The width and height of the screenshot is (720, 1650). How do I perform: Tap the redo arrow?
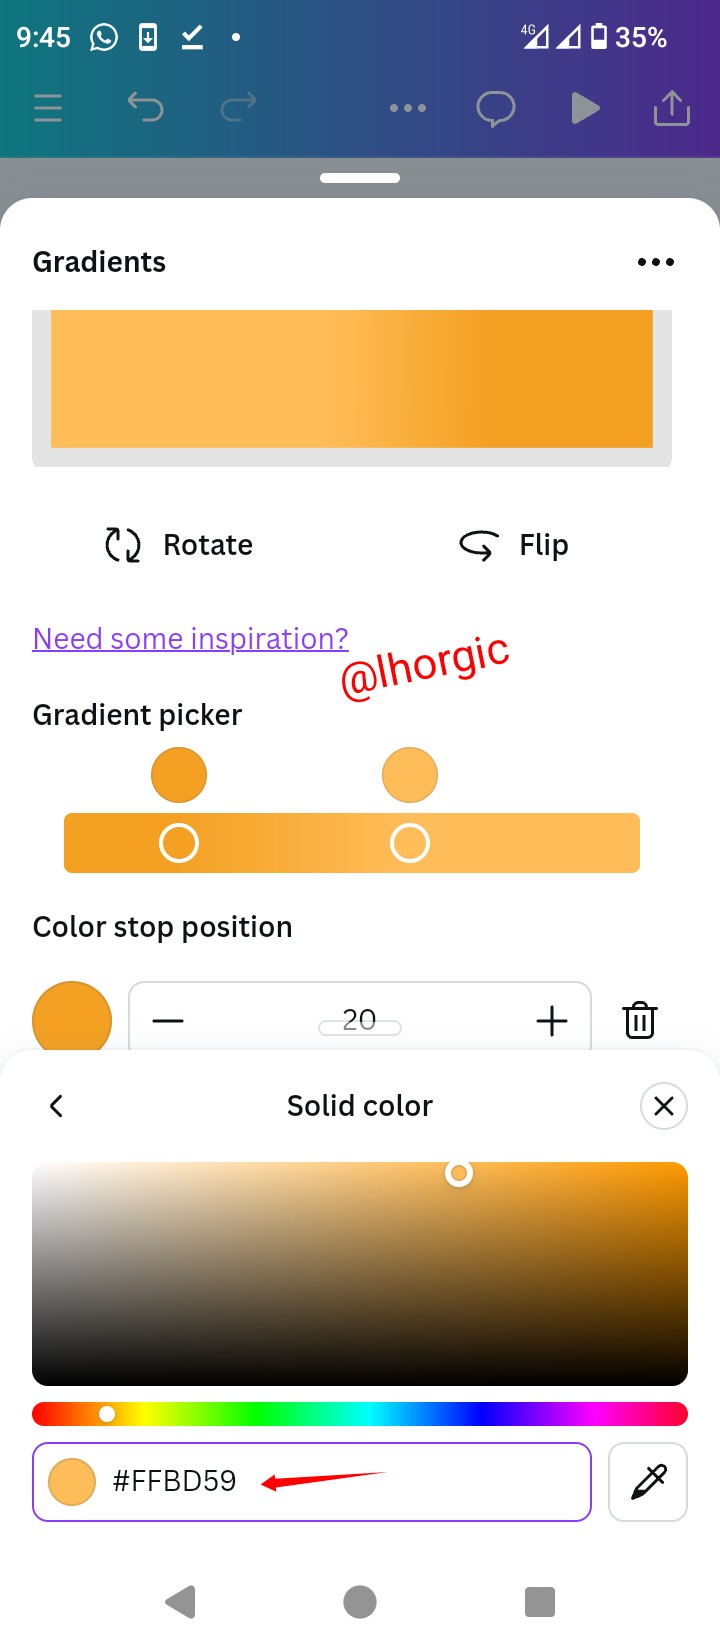(x=238, y=106)
